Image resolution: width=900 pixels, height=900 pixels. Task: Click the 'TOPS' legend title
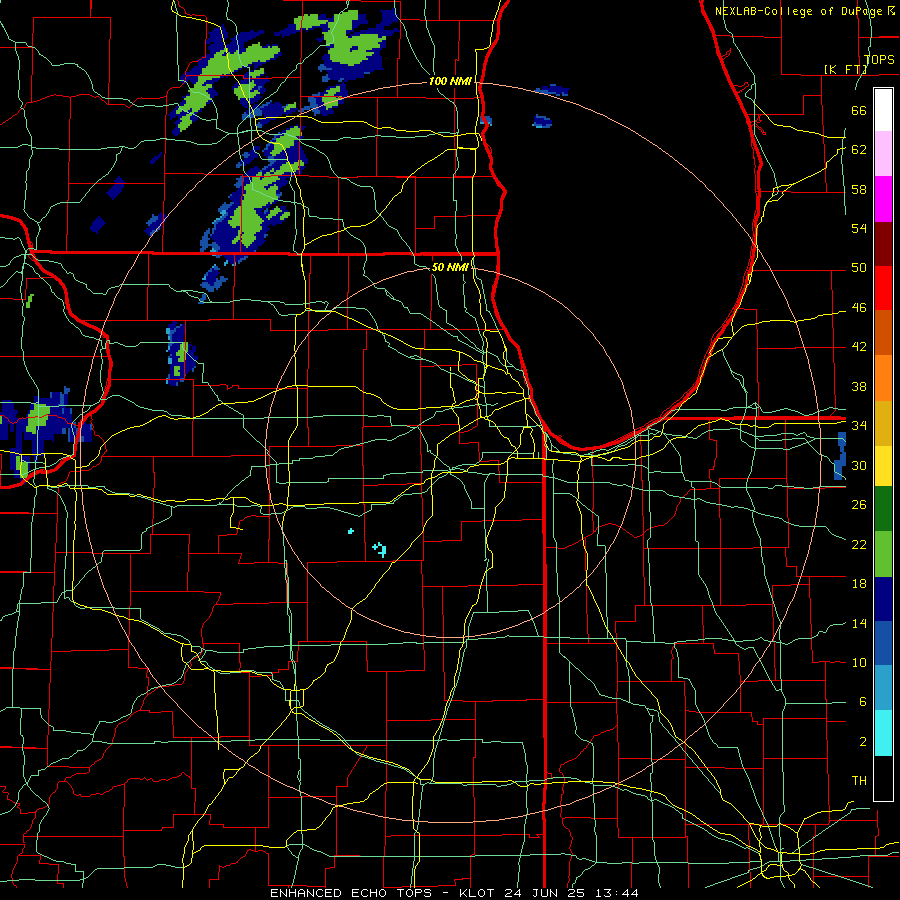pyautogui.click(x=879, y=60)
